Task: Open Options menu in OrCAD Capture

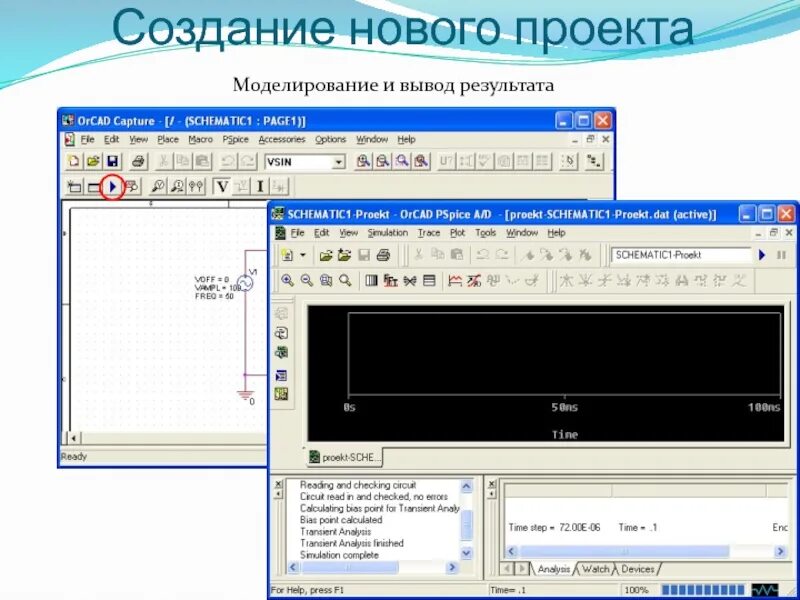Action: pos(330,139)
